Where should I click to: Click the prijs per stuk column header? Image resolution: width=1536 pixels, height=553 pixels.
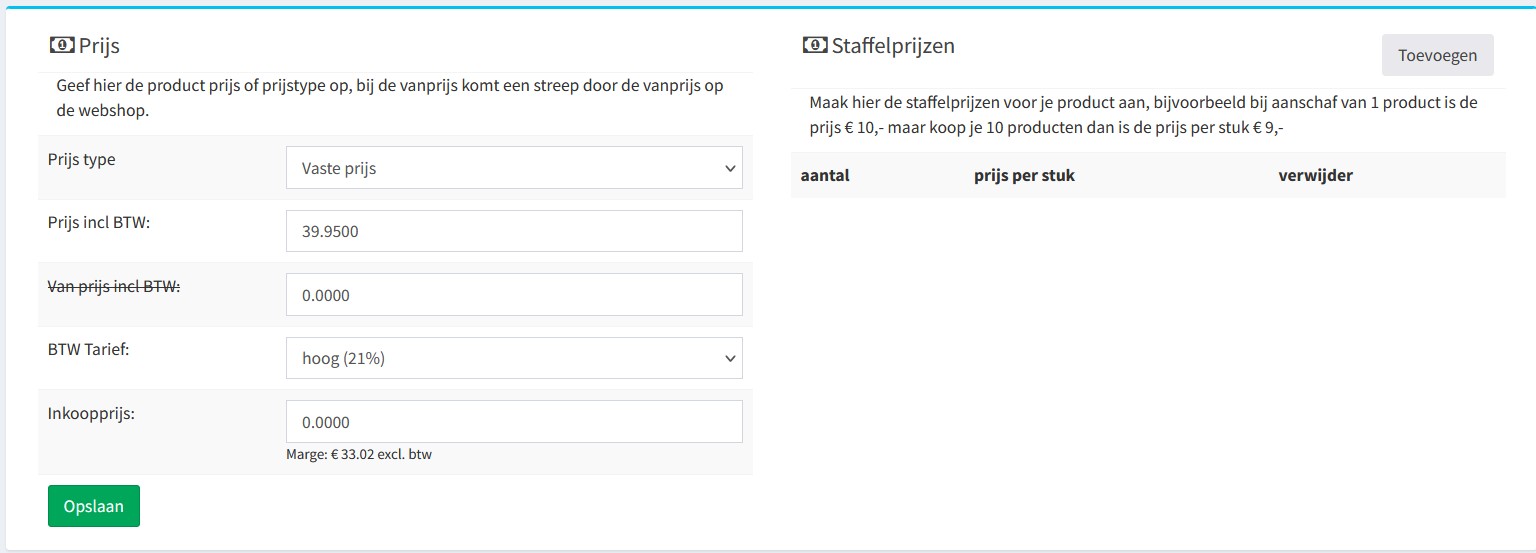point(1024,176)
